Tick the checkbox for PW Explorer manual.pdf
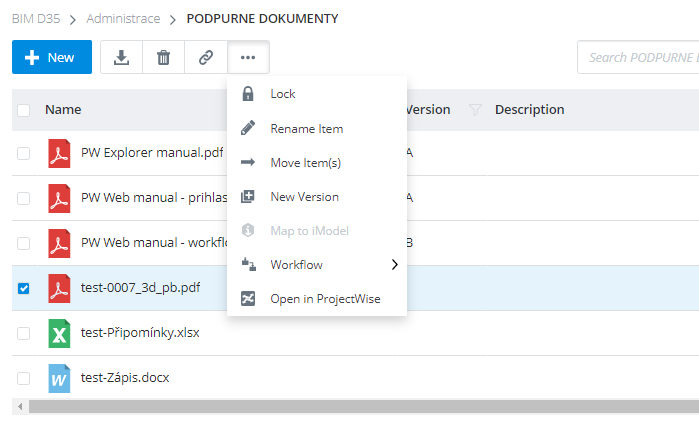Viewport: 699px width, 423px height. click(x=24, y=154)
